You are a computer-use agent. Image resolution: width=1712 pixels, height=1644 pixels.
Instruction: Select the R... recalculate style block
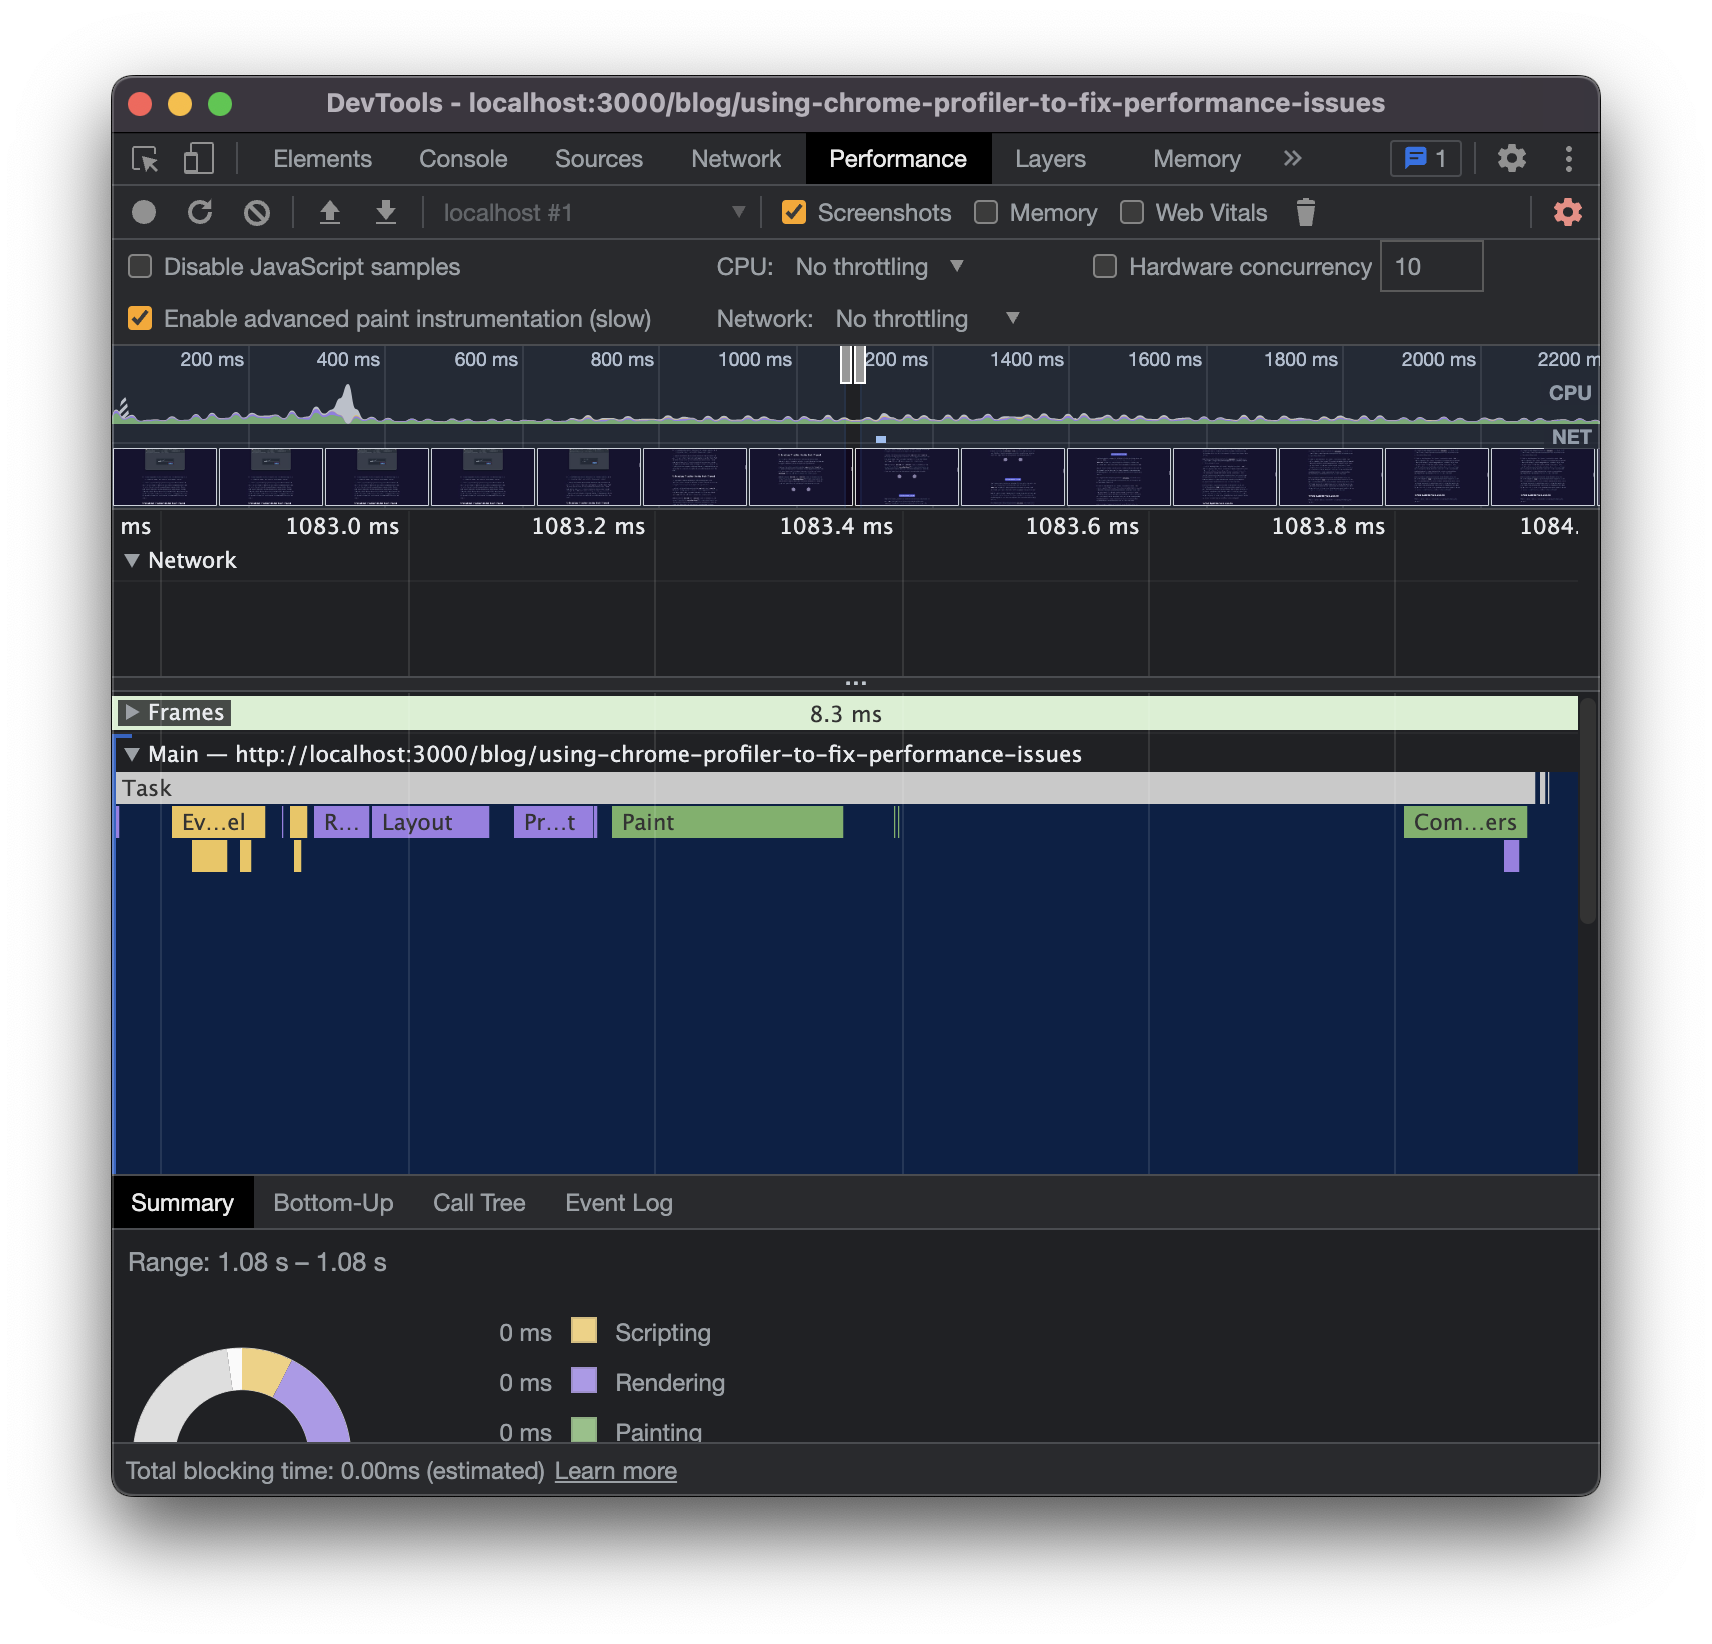pyautogui.click(x=341, y=823)
